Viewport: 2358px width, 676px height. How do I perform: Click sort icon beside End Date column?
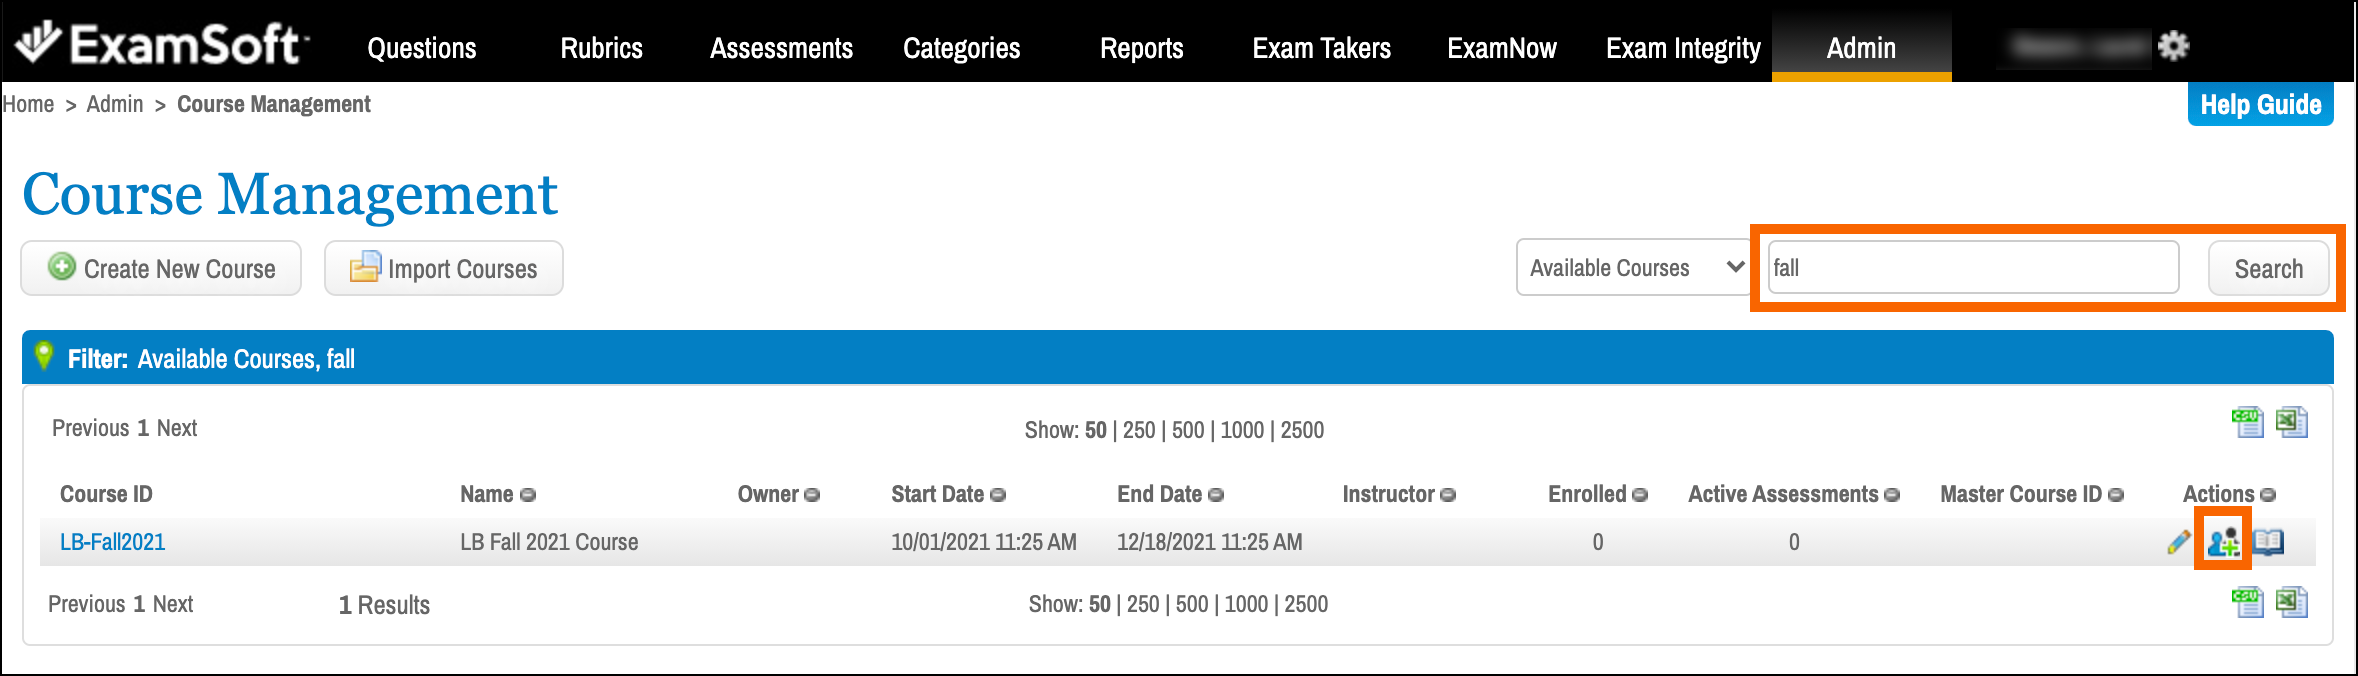1216,495
